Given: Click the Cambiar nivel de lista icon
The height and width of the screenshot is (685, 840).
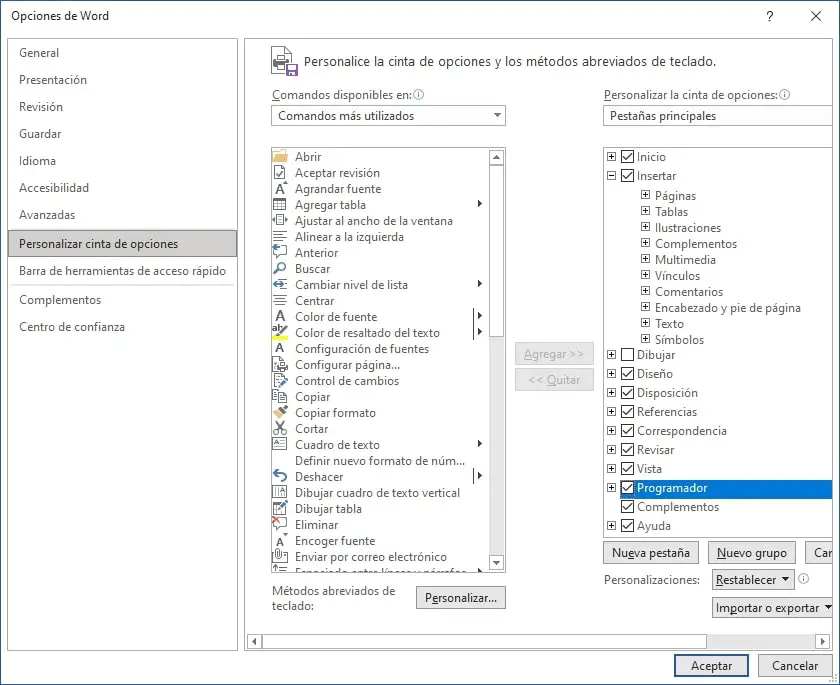Looking at the screenshot, I should point(280,285).
